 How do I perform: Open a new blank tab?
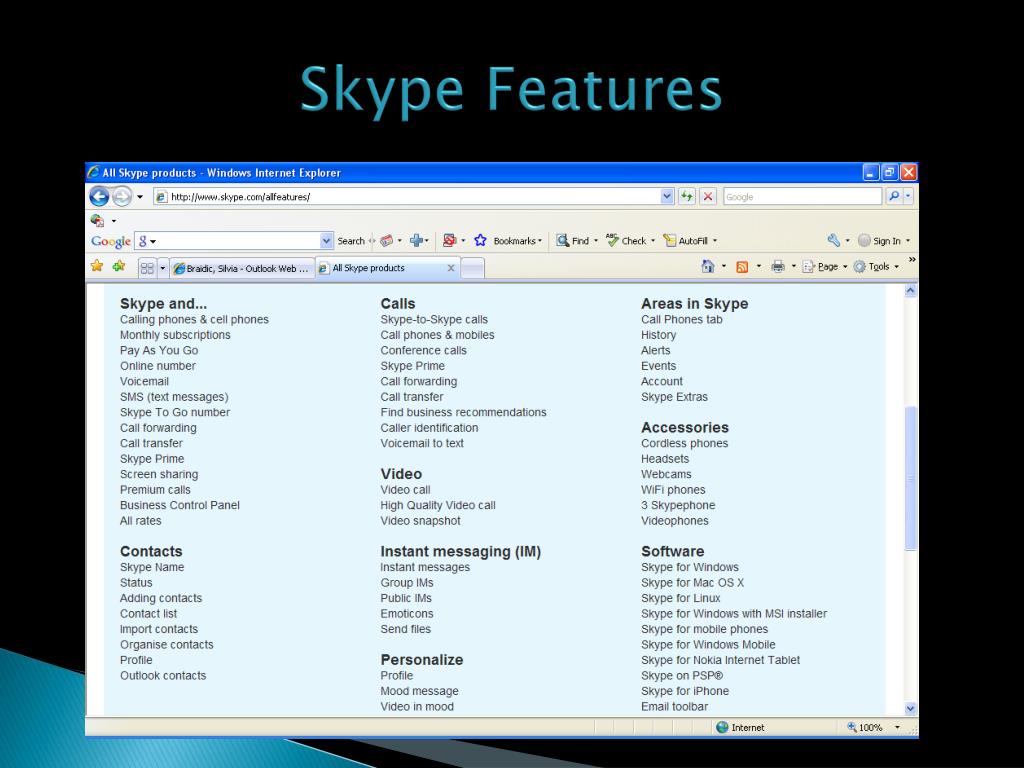[x=473, y=268]
